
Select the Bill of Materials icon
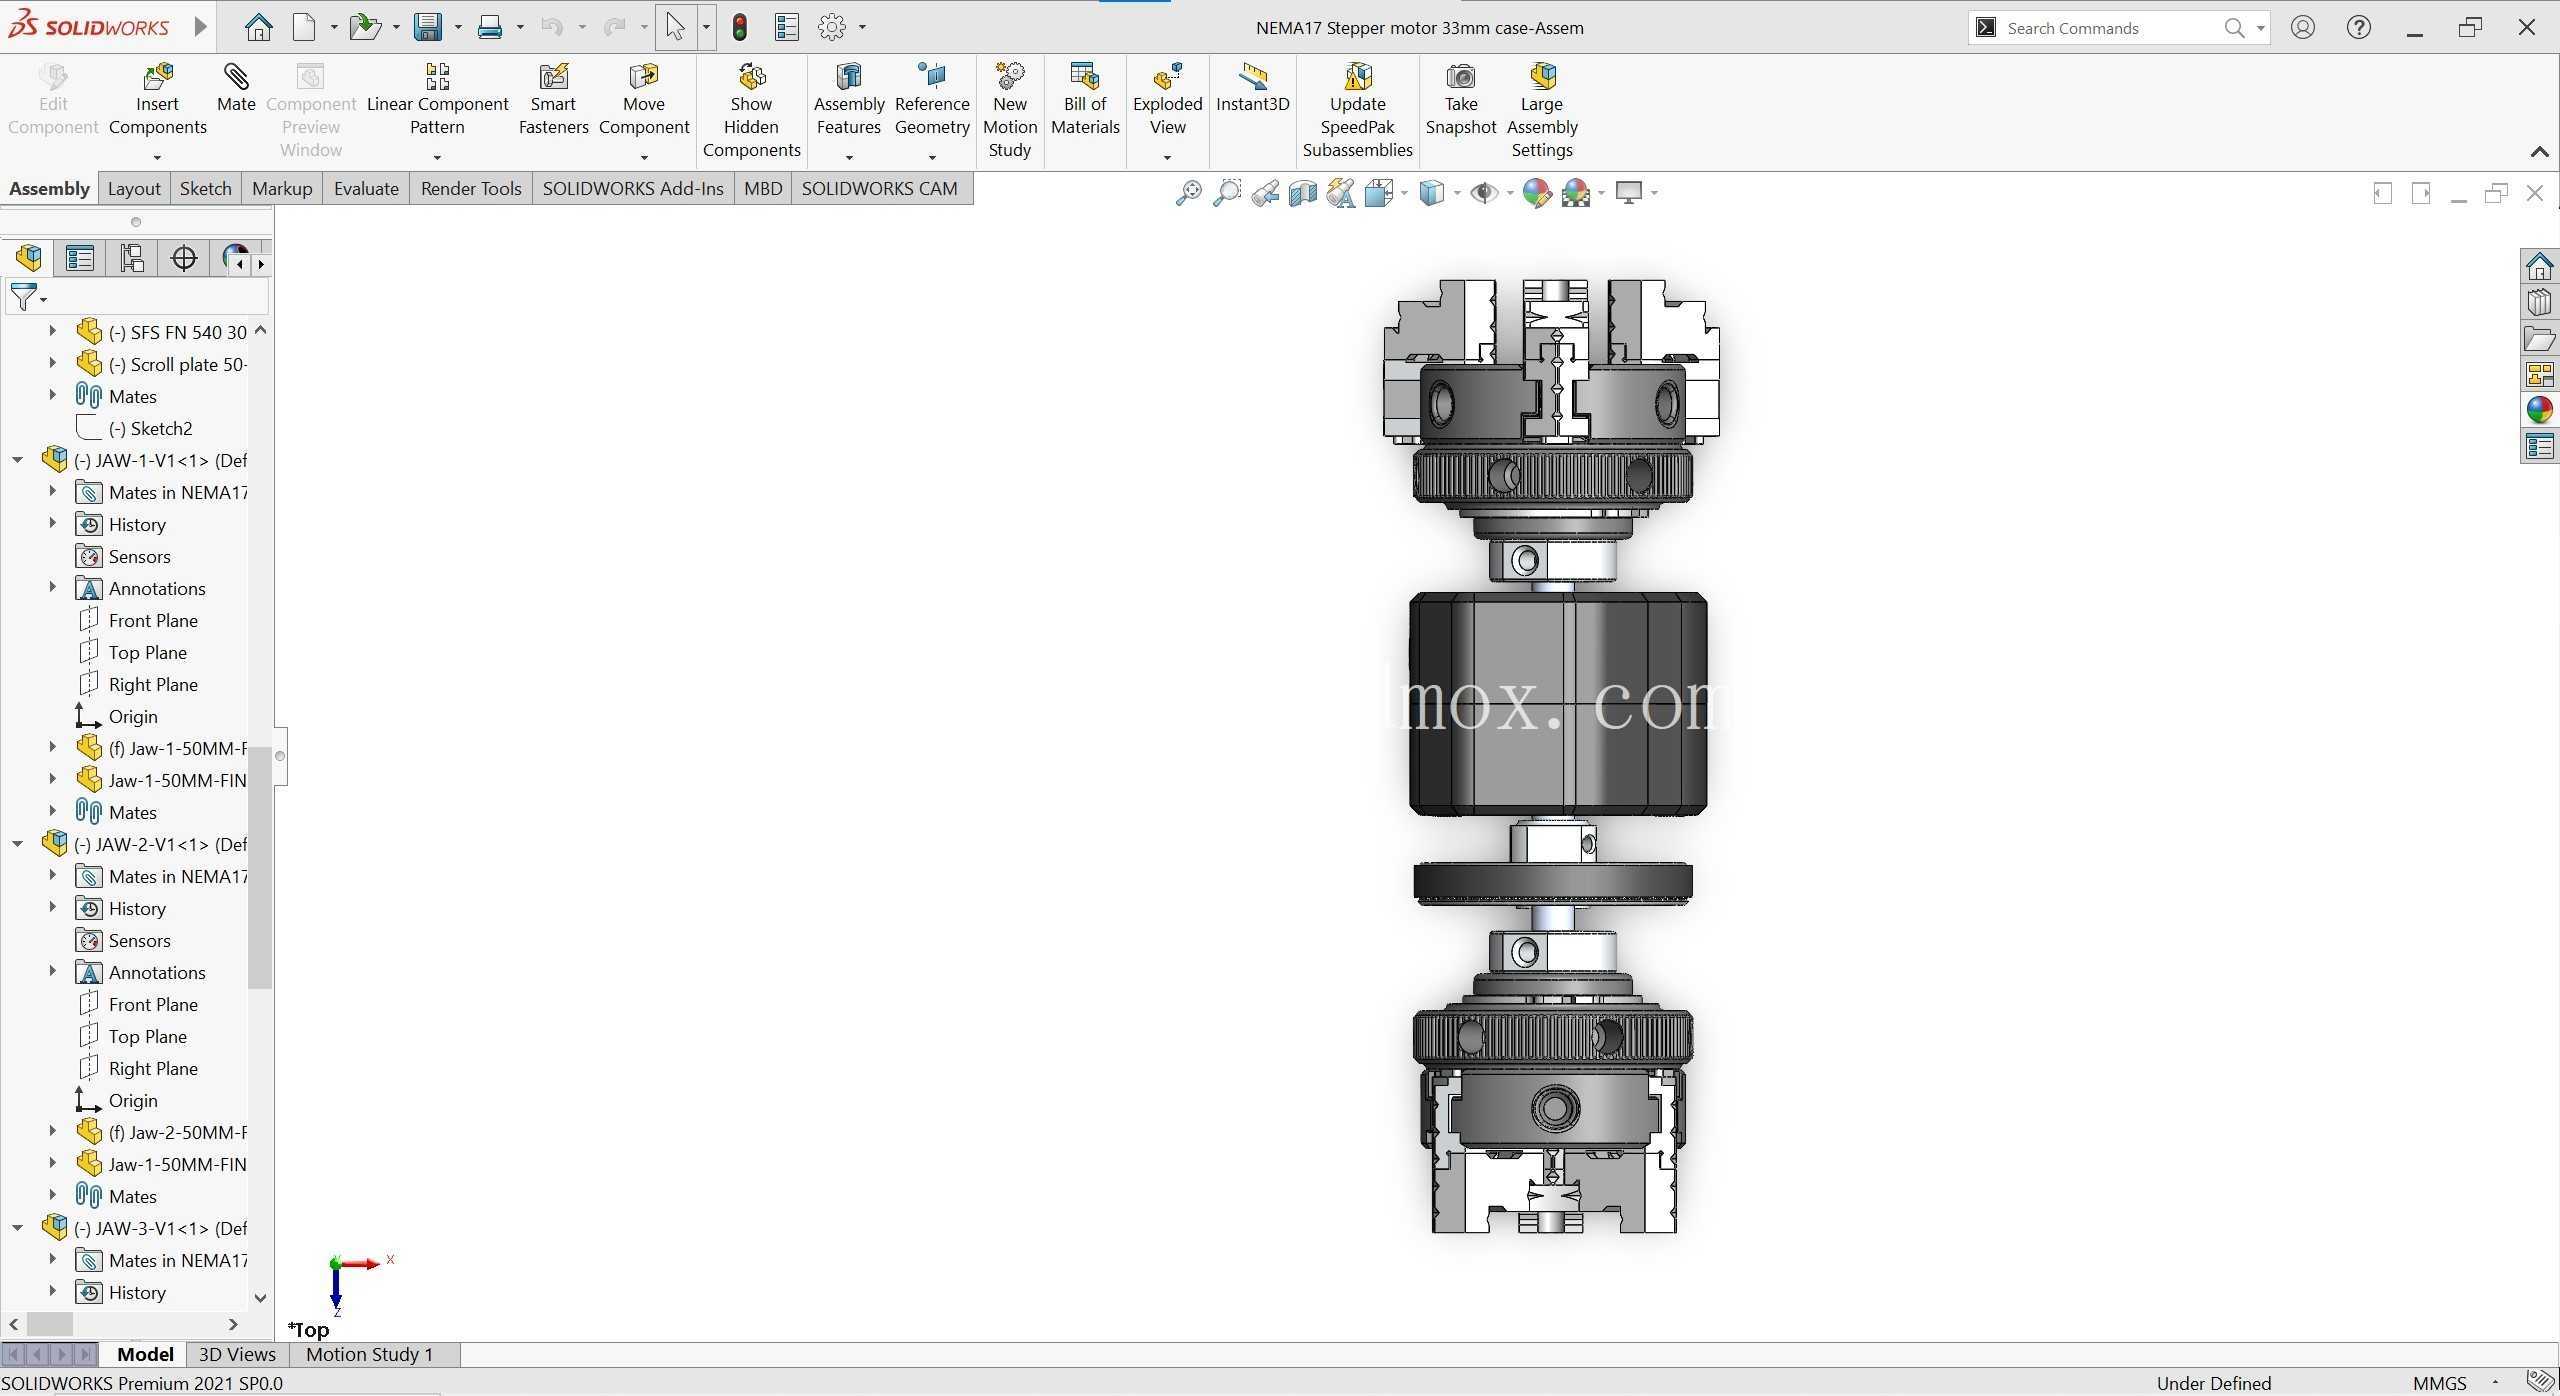(1085, 100)
